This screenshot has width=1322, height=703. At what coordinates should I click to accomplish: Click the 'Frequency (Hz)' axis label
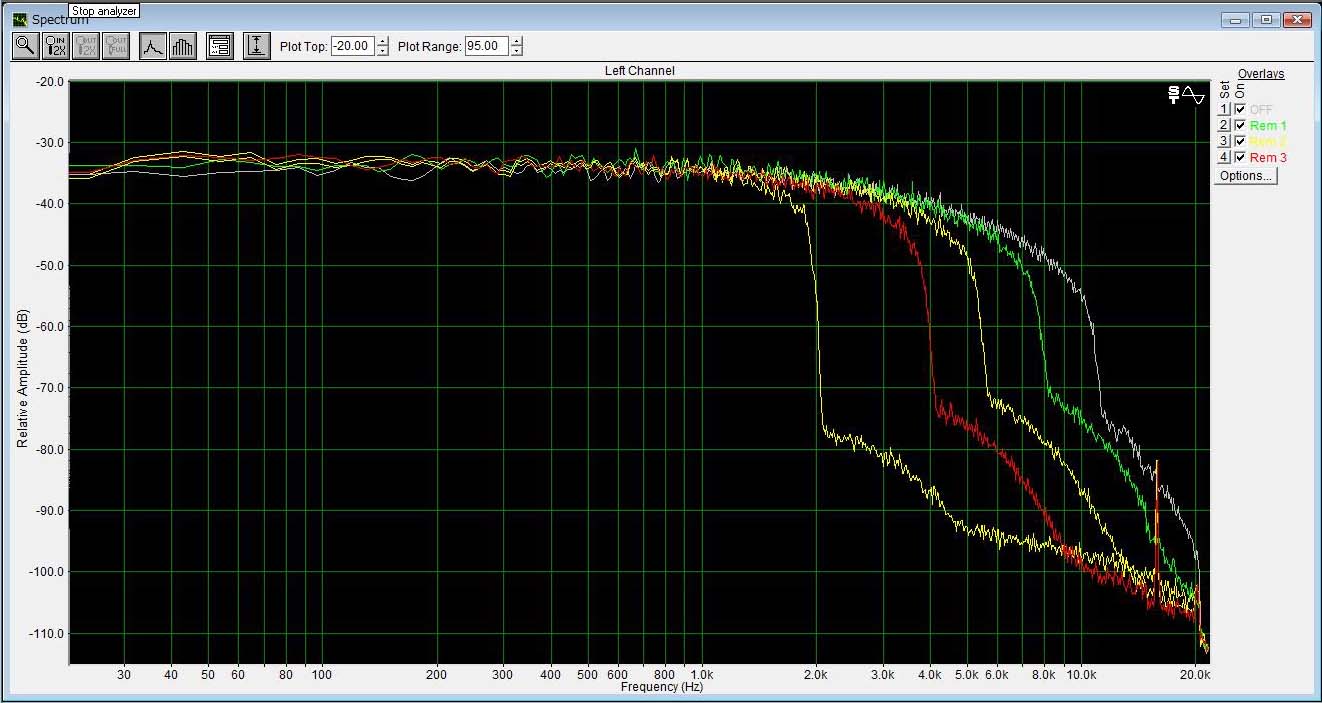point(661,687)
